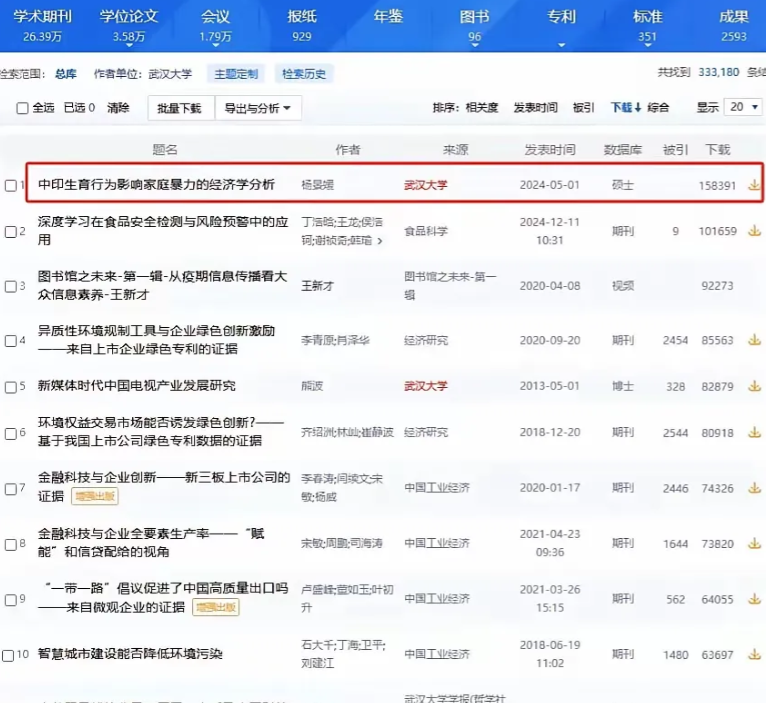Open the 显示 20 per-page dropdown

pyautogui.click(x=744, y=107)
